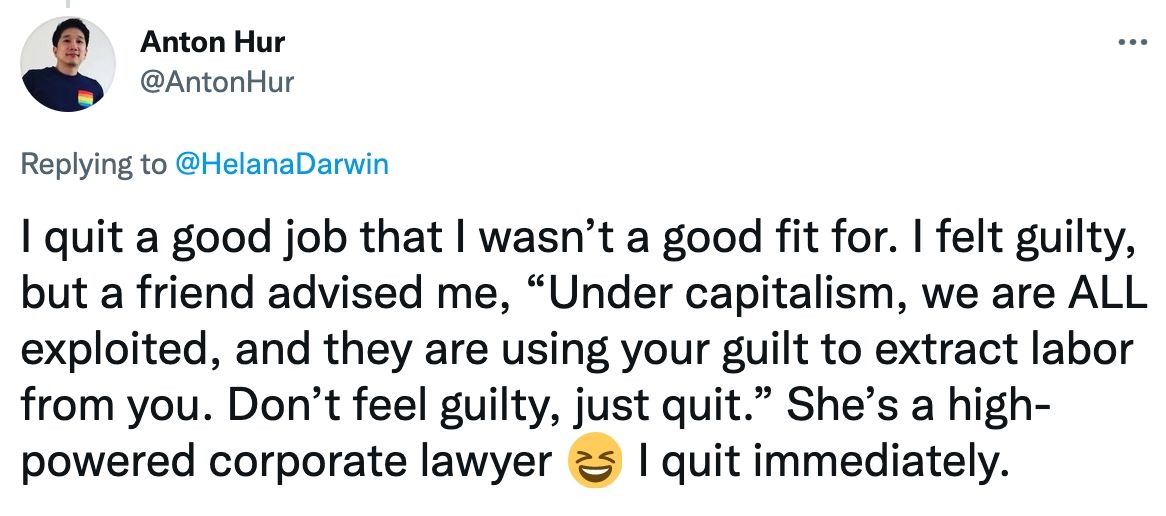The image size is (1166, 516).
Task: Click the phrase 'She's a high-'
Action: pyautogui.click(x=920, y=406)
